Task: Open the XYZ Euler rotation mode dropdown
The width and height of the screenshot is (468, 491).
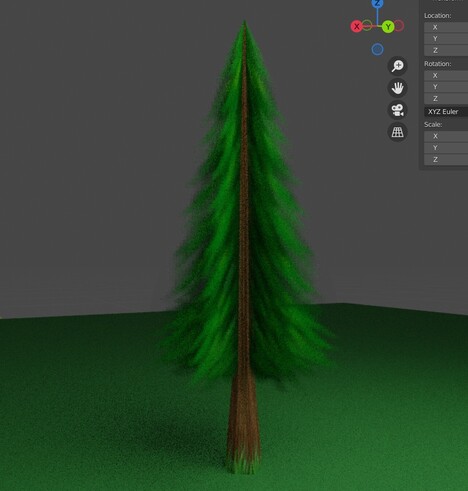Action: pyautogui.click(x=446, y=112)
